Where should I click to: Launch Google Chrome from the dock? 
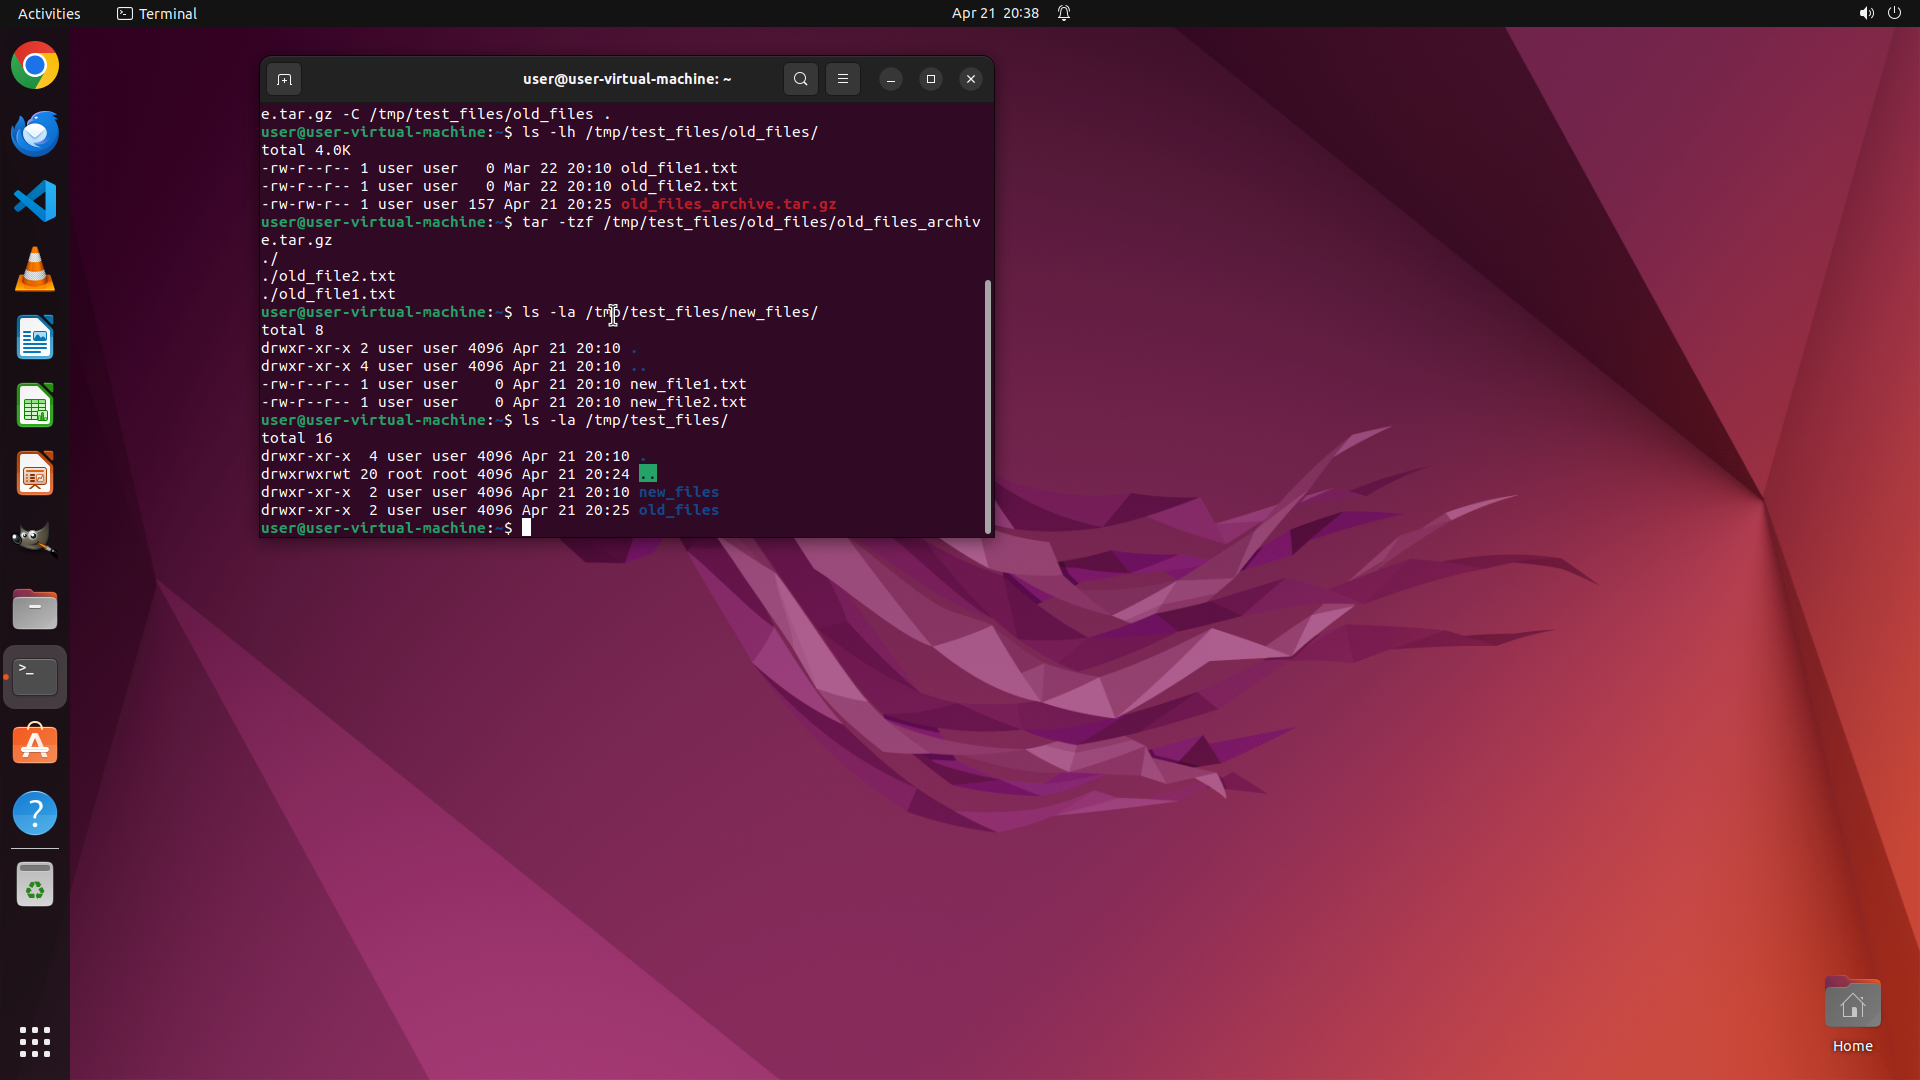point(35,66)
